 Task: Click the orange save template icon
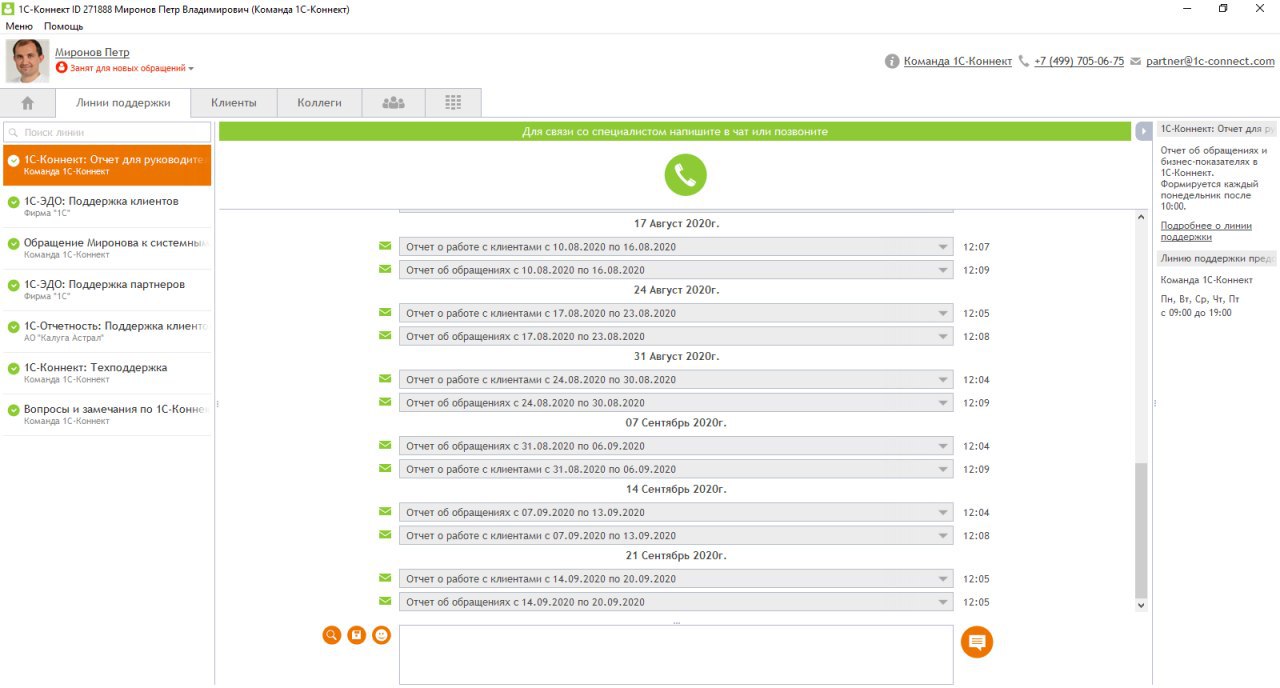pos(357,635)
